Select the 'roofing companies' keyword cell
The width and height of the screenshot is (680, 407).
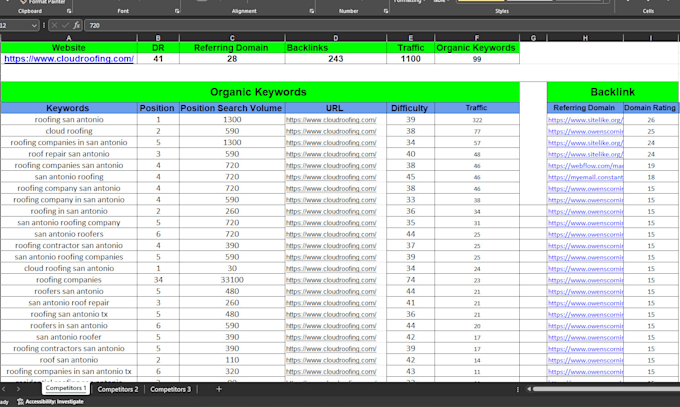click(69, 280)
